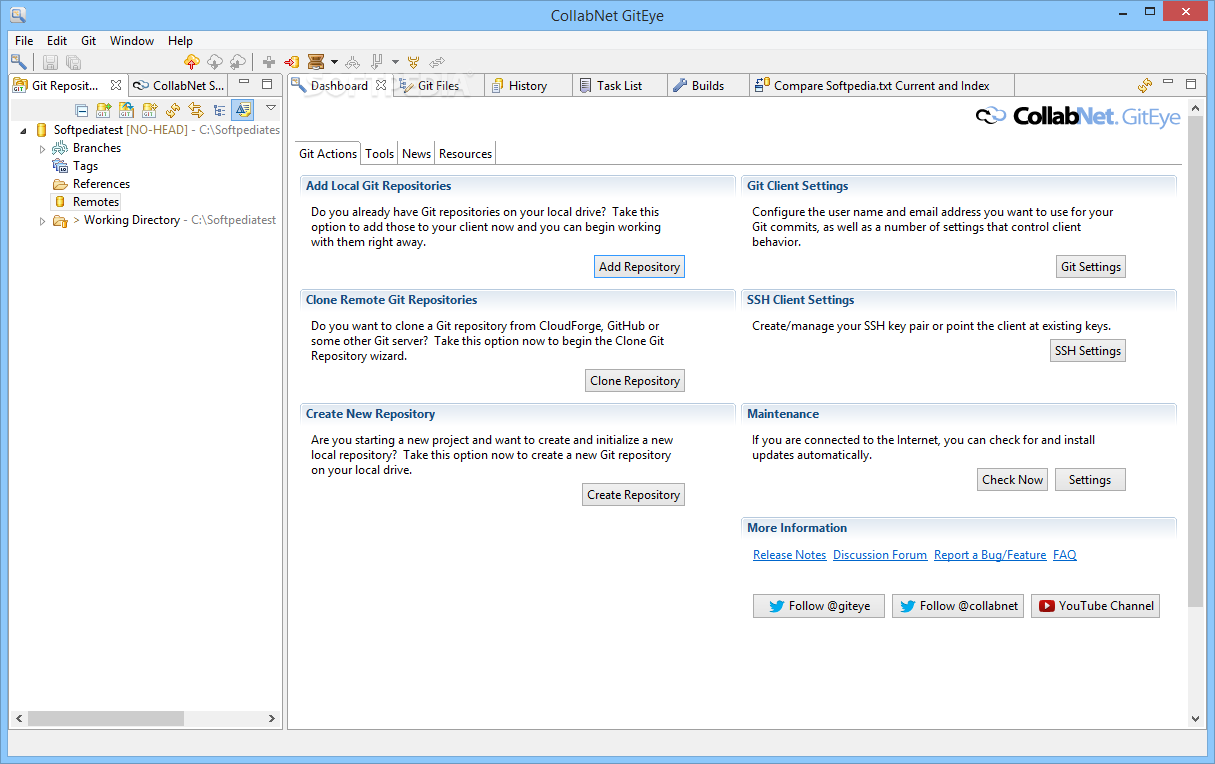Click the Create Repository button

[x=633, y=495]
